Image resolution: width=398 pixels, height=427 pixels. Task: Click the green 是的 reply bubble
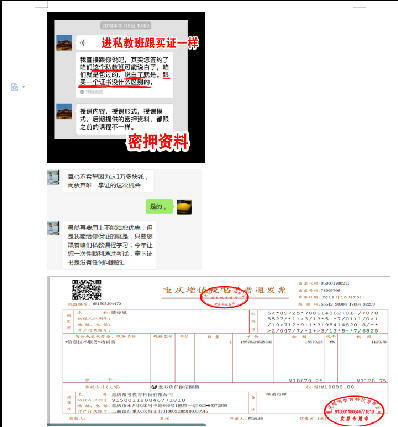pyautogui.click(x=159, y=207)
